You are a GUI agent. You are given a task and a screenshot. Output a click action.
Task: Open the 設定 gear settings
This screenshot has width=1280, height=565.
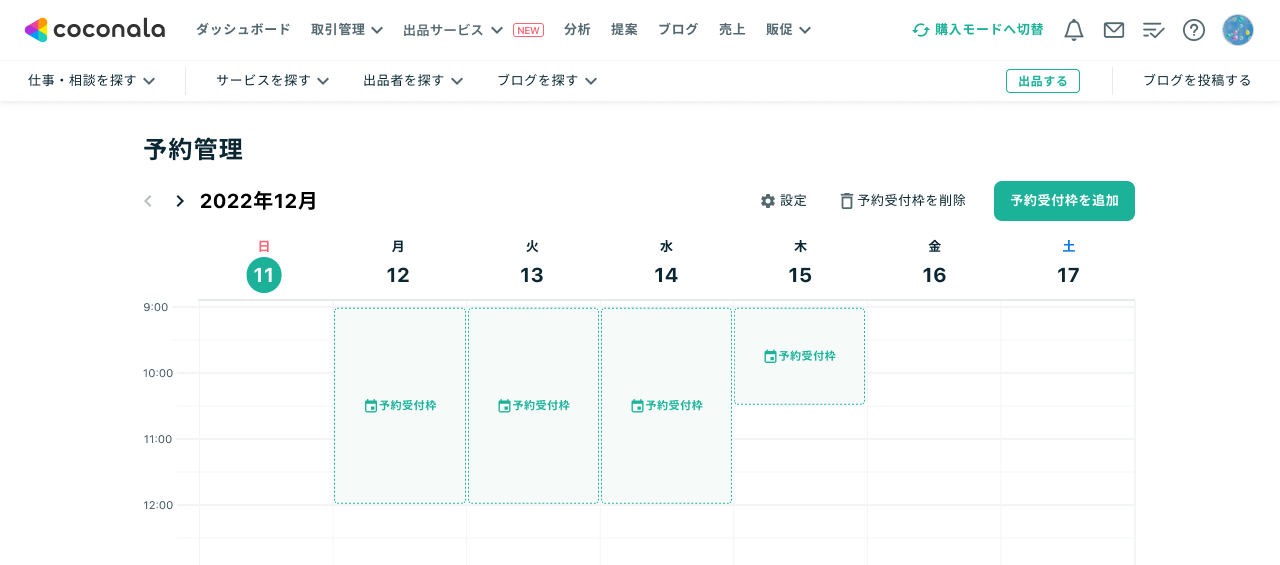(783, 201)
